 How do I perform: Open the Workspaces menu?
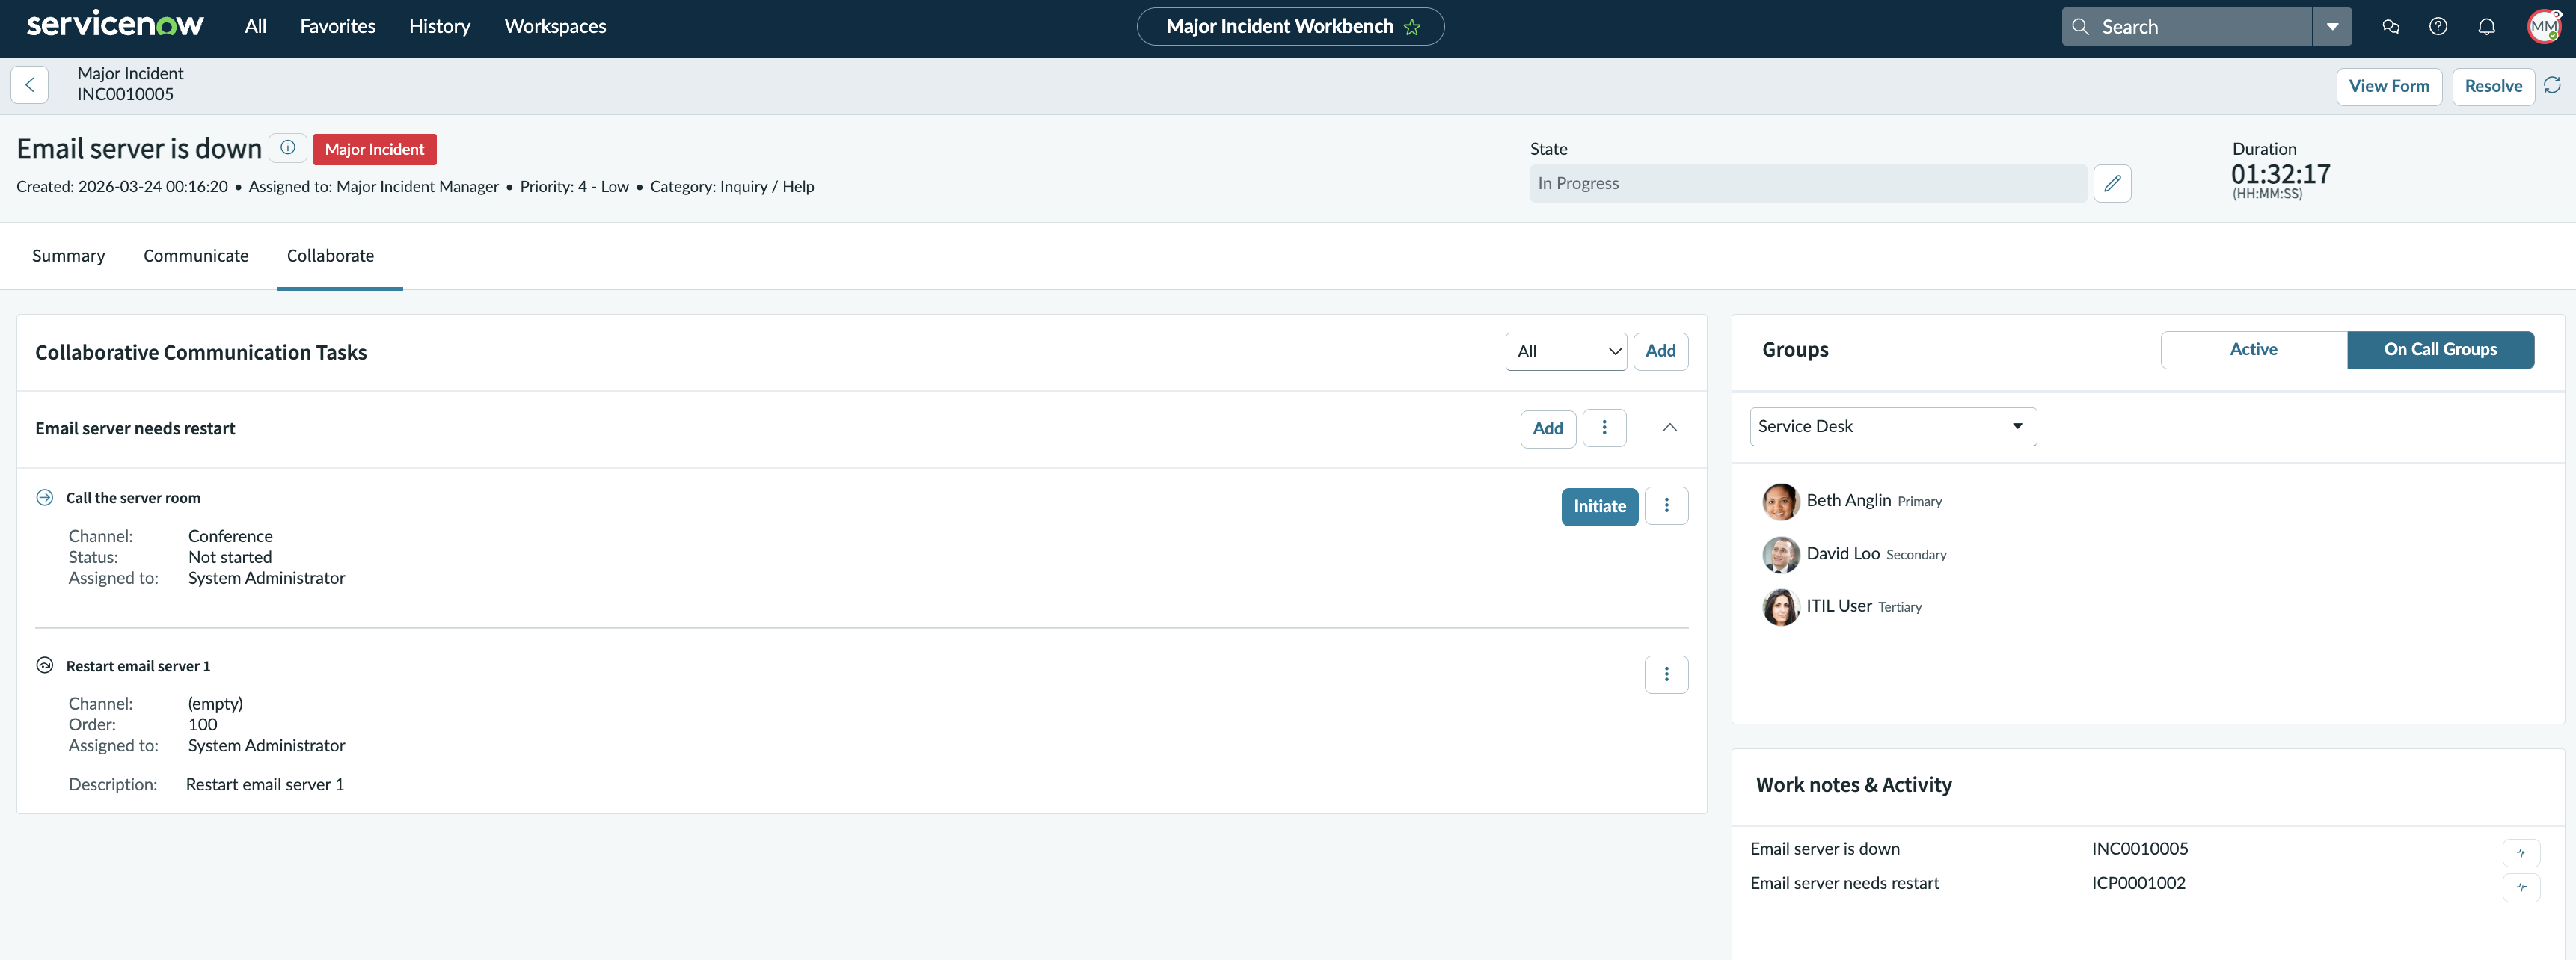pyautogui.click(x=555, y=27)
